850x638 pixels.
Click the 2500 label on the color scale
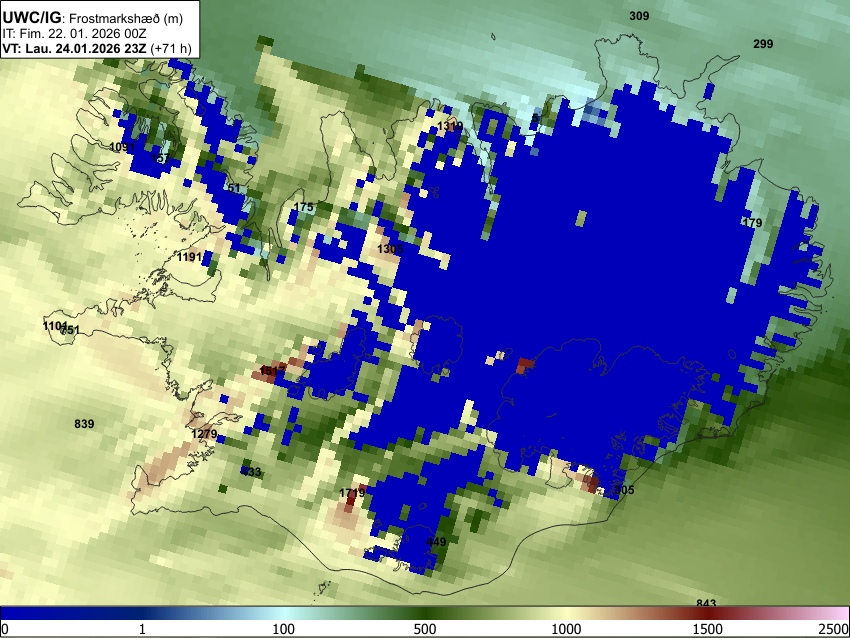click(x=834, y=629)
